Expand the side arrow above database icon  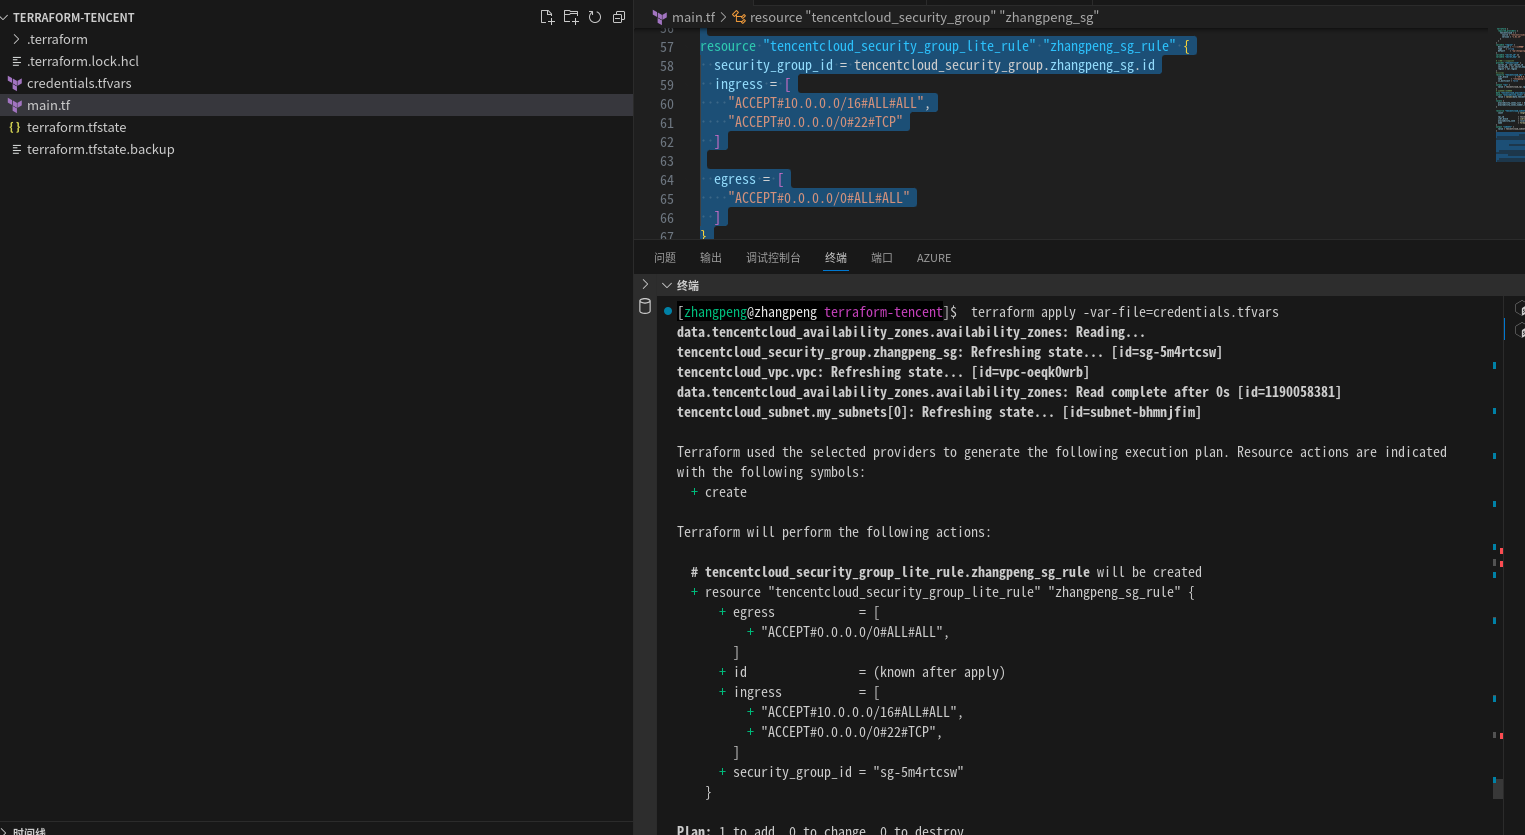(x=645, y=285)
